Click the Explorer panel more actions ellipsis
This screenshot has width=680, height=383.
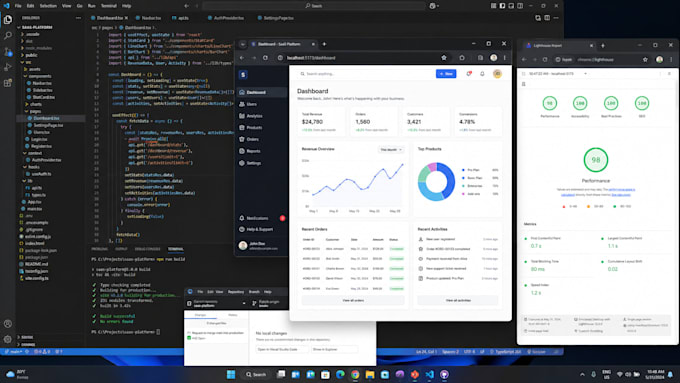pos(78,18)
